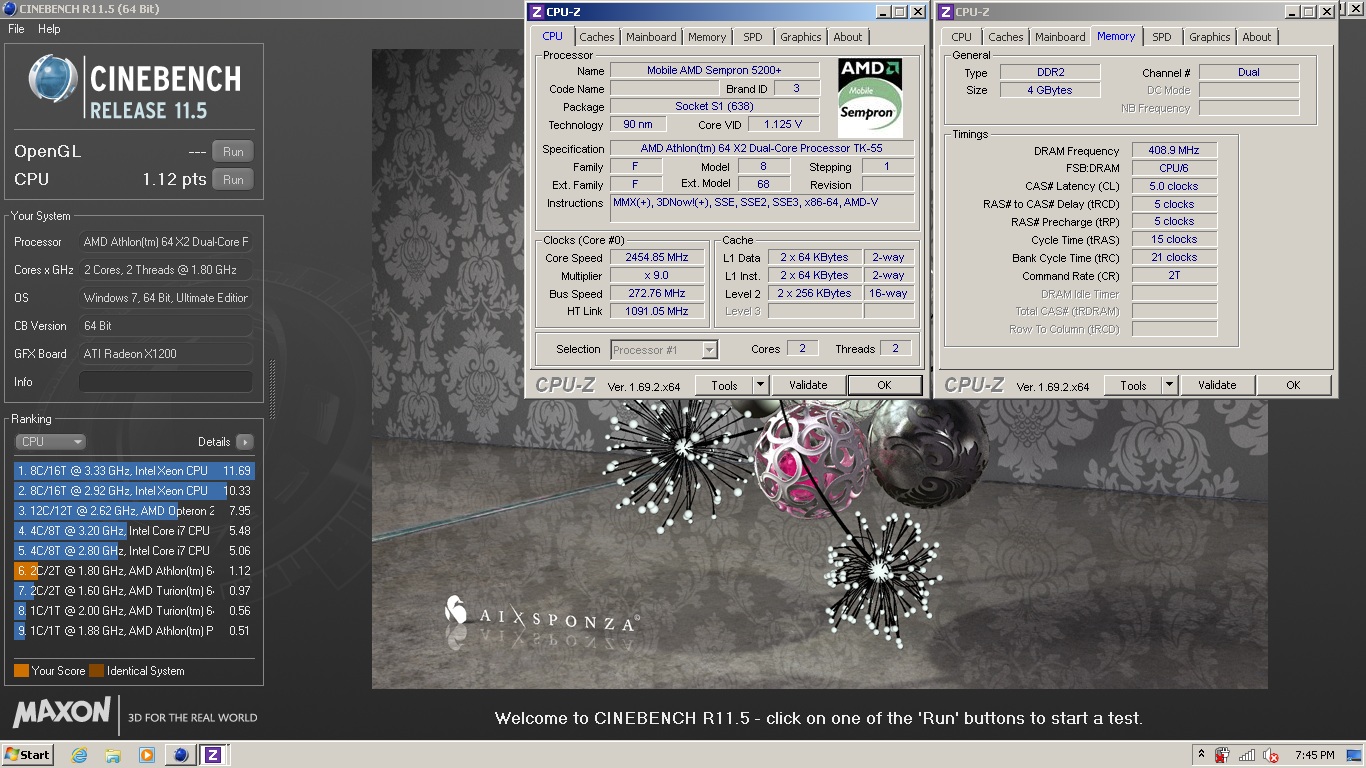This screenshot has width=1366, height=768.
Task: Select ranking row 8C/16T @ 2.92 GHz Intel Xeon
Action: pos(134,491)
